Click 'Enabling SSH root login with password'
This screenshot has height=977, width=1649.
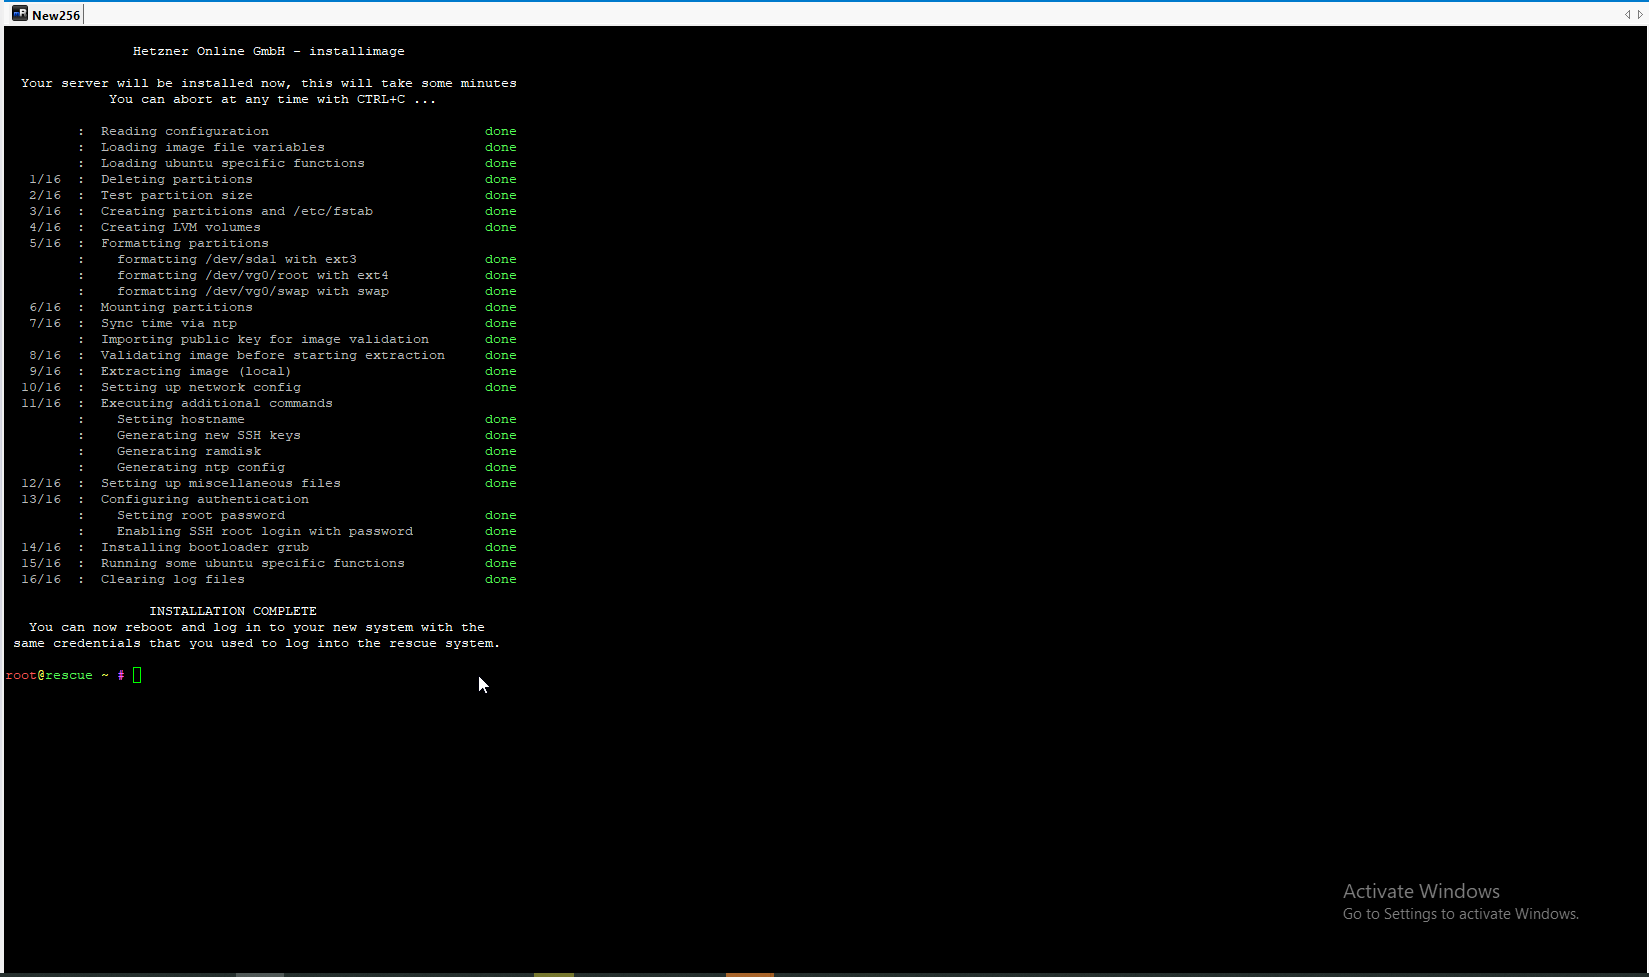click(265, 531)
